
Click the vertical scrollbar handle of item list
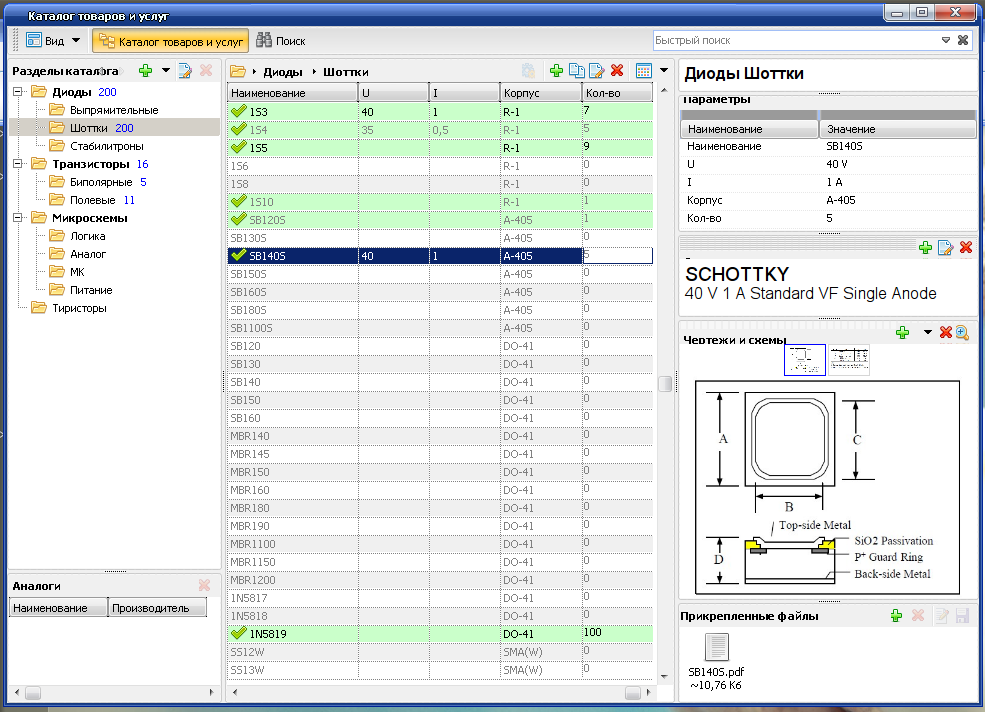pos(665,383)
